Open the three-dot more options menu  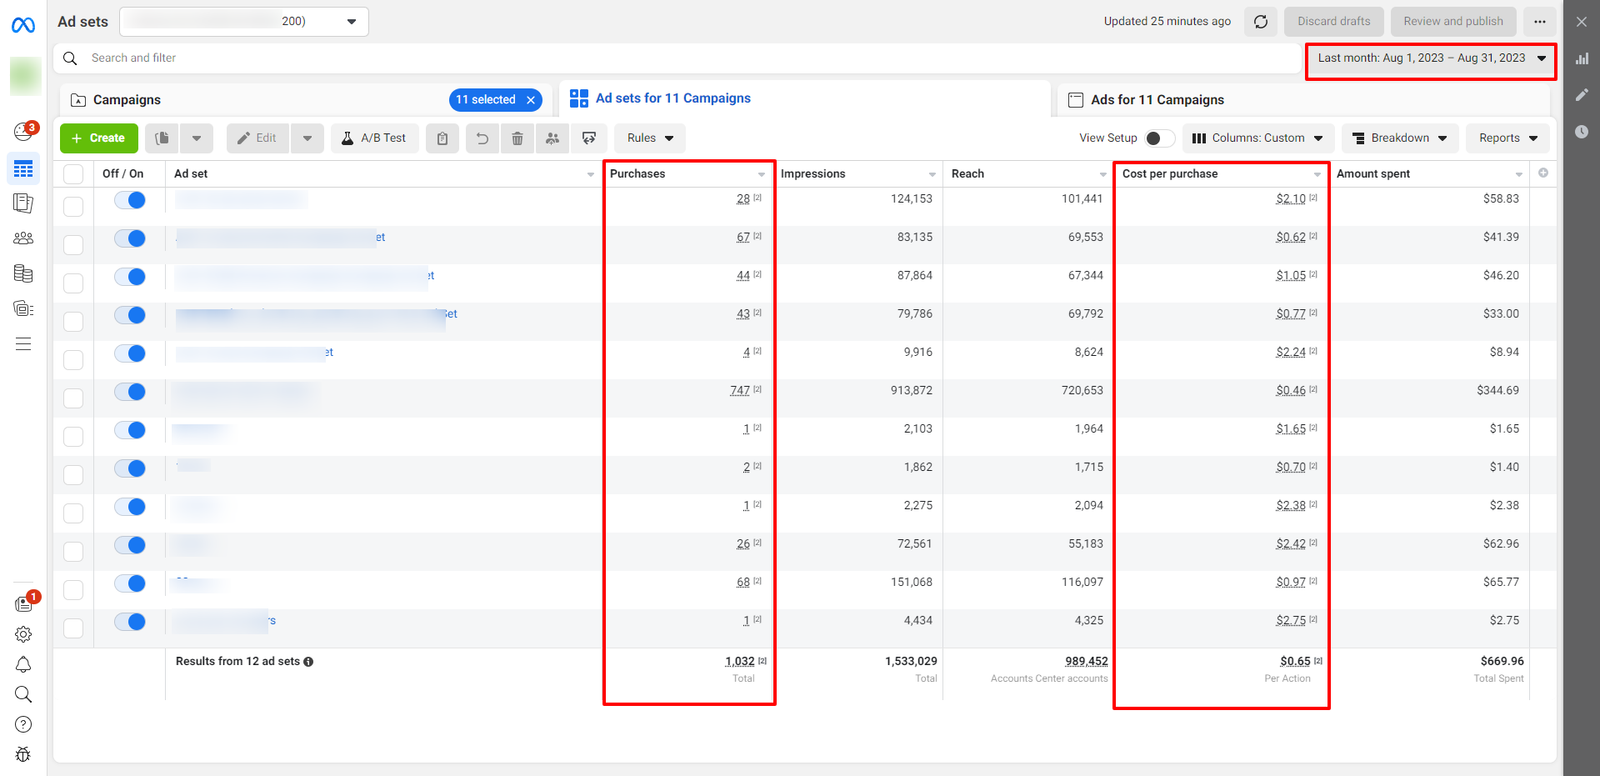coord(1540,22)
